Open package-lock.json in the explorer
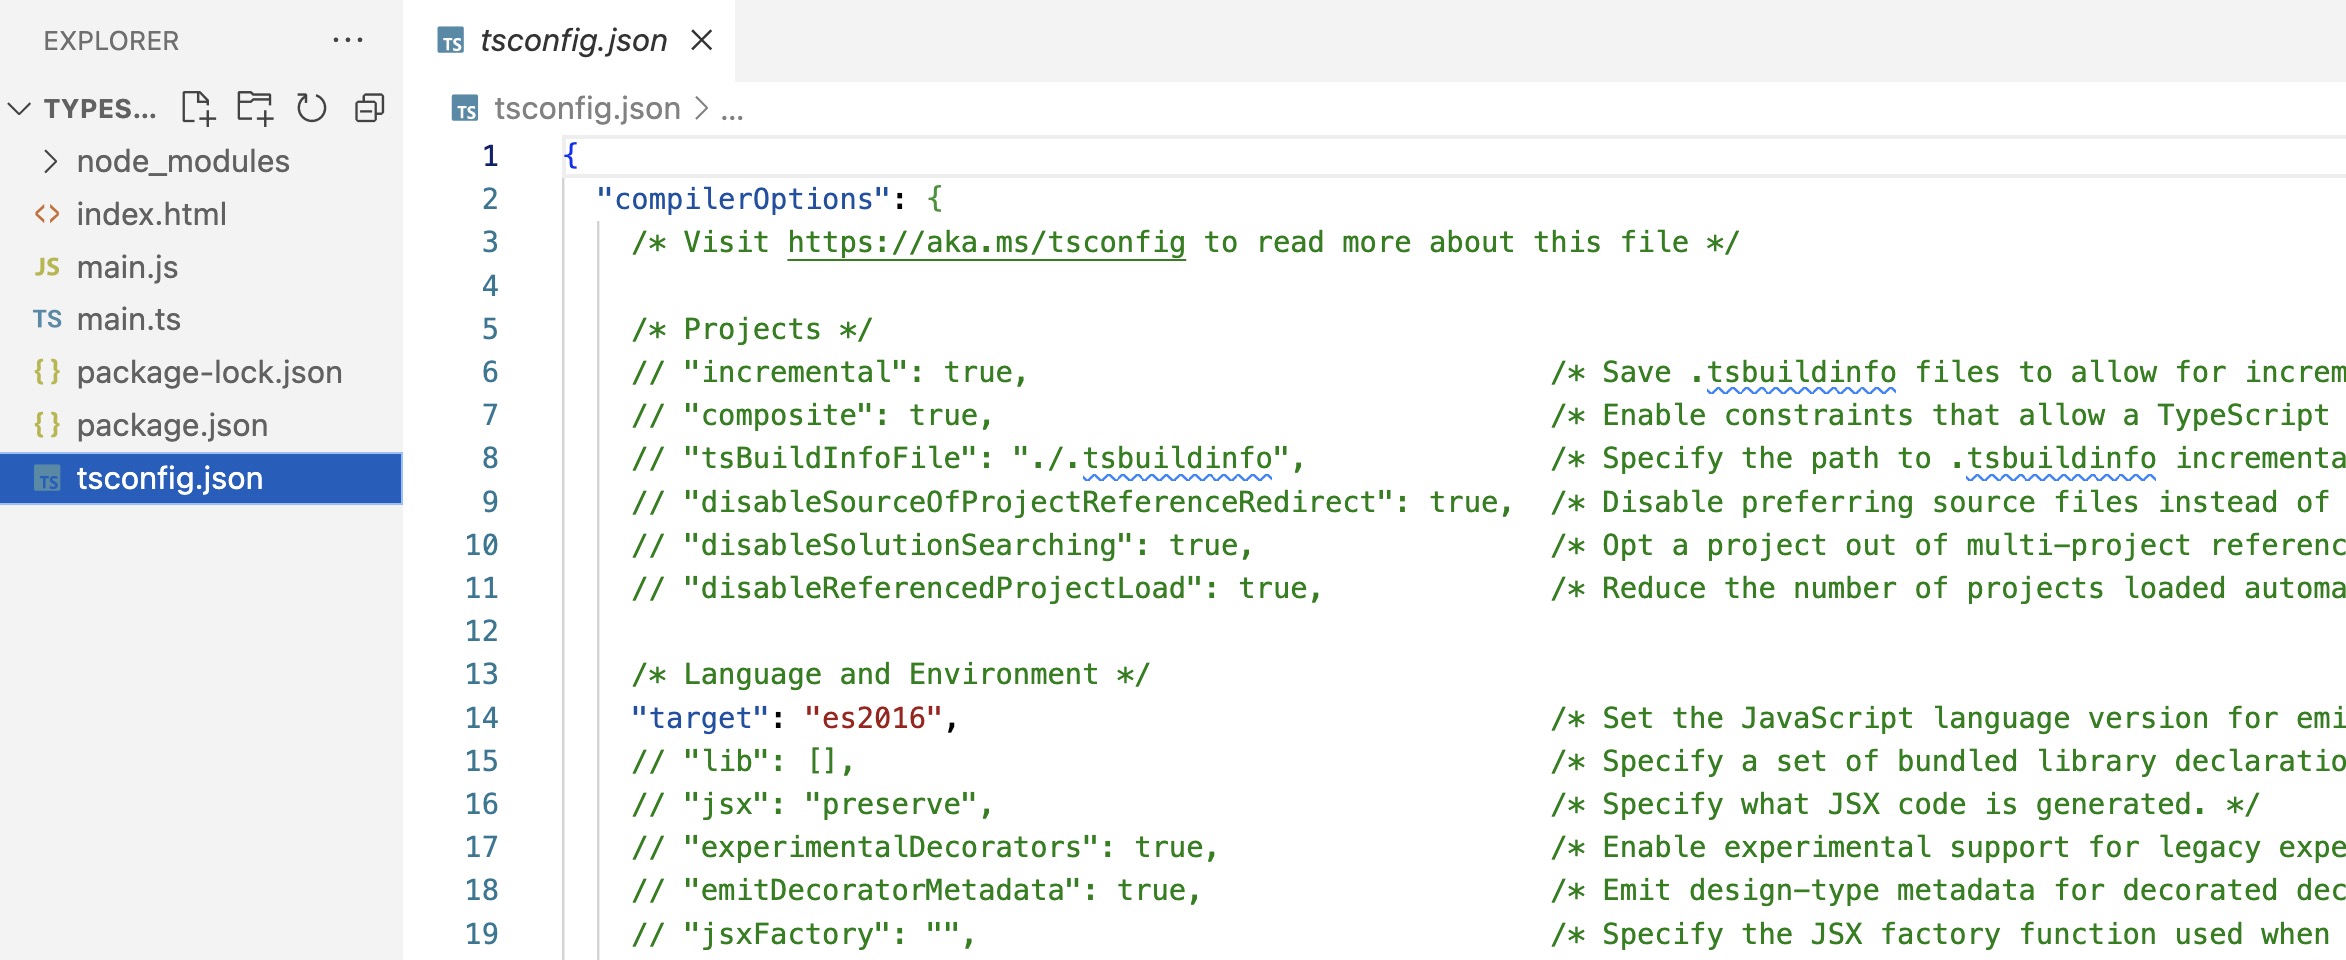2346x960 pixels. (x=209, y=372)
